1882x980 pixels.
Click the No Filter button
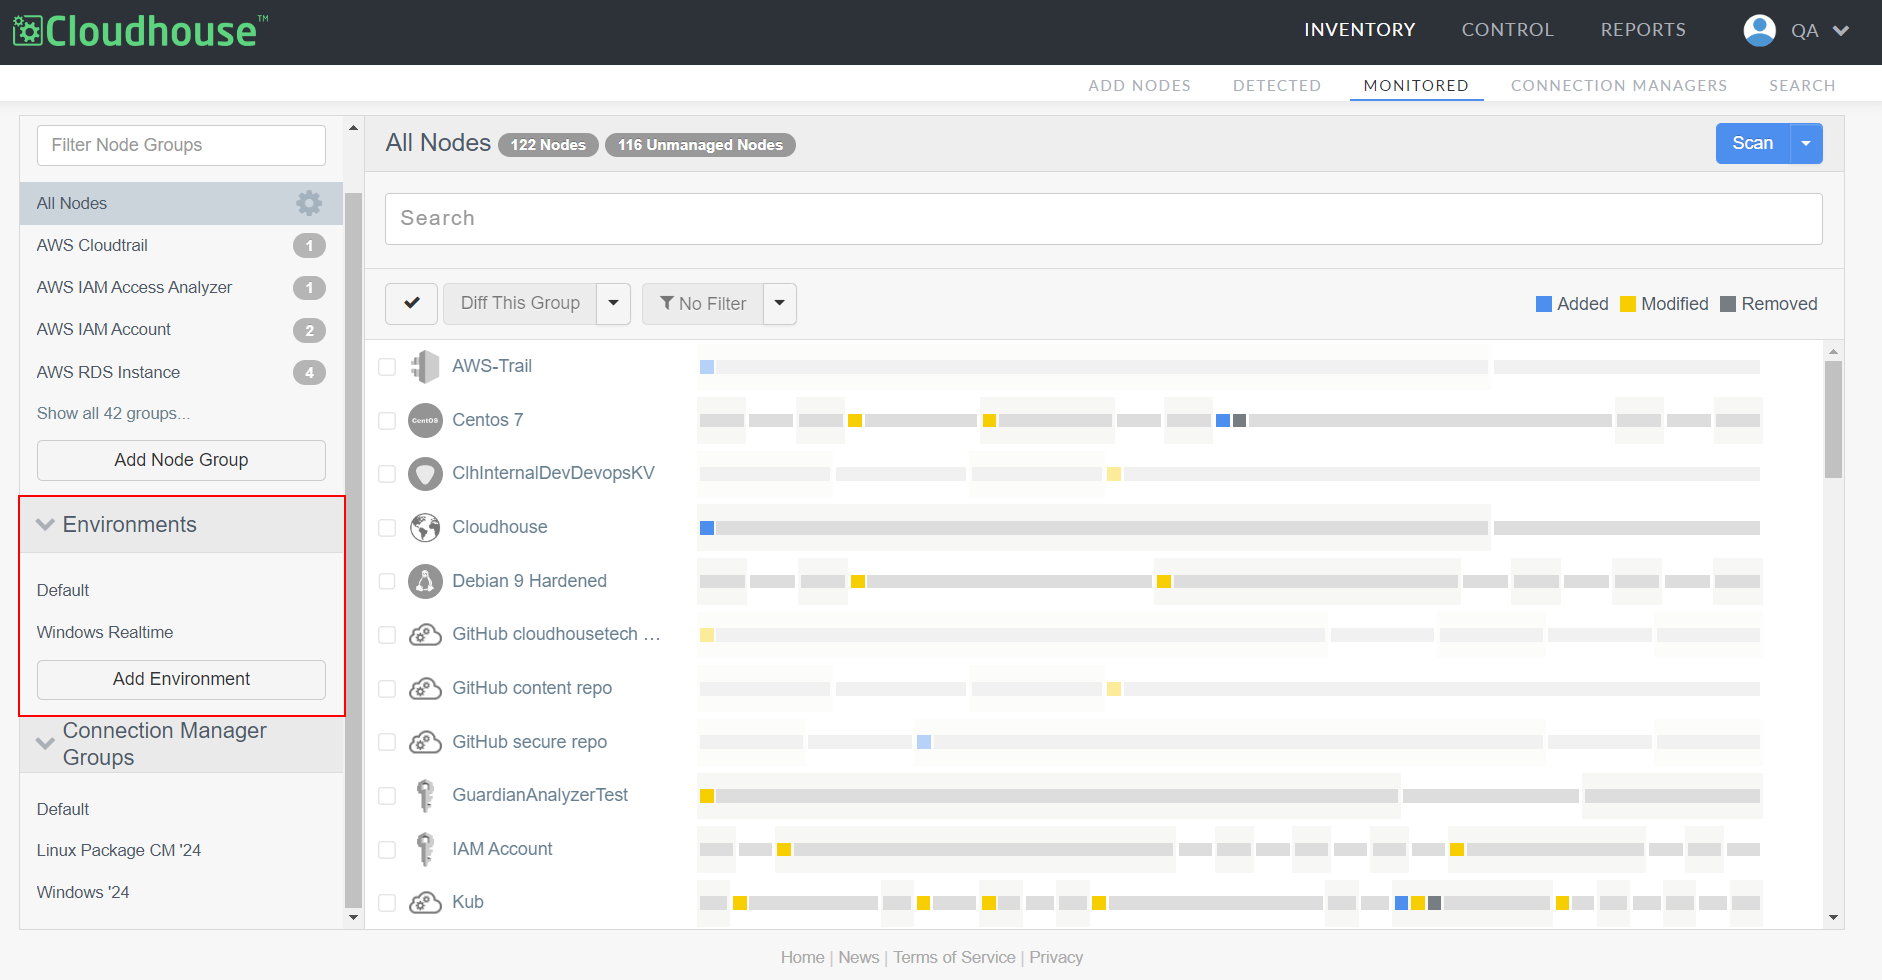pyautogui.click(x=703, y=303)
